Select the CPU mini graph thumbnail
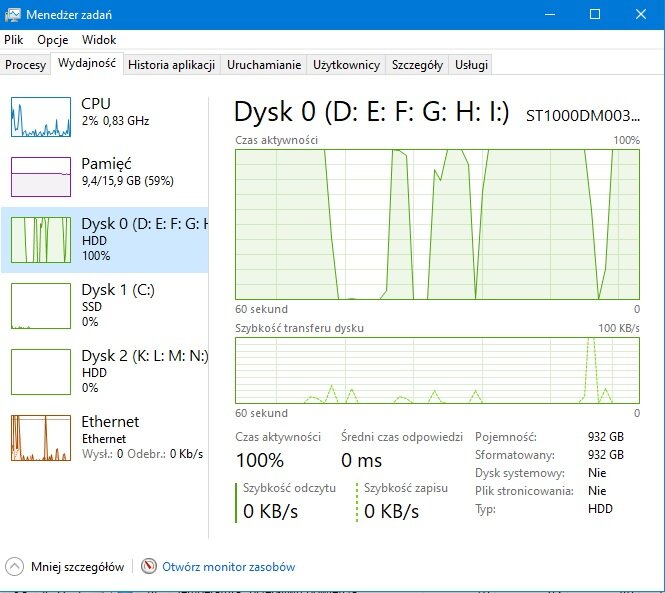This screenshot has width=665, height=593. pyautogui.click(x=40, y=117)
